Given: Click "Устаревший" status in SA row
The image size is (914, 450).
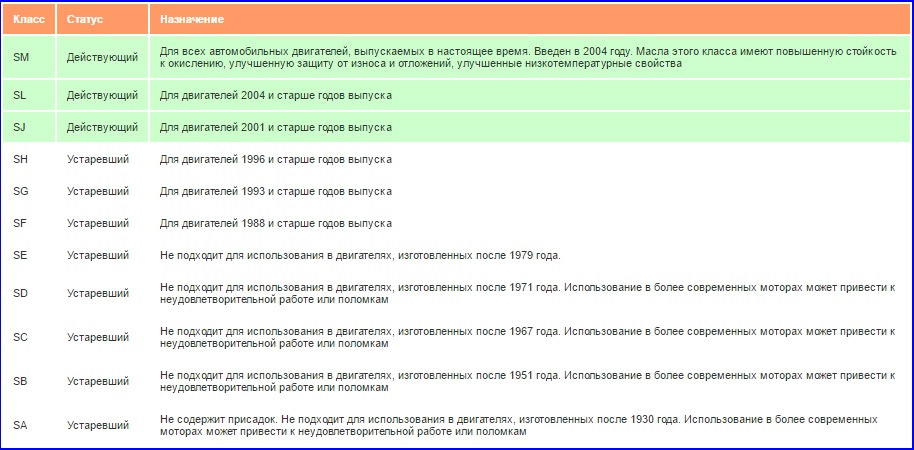Looking at the screenshot, I should pyautogui.click(x=98, y=426).
